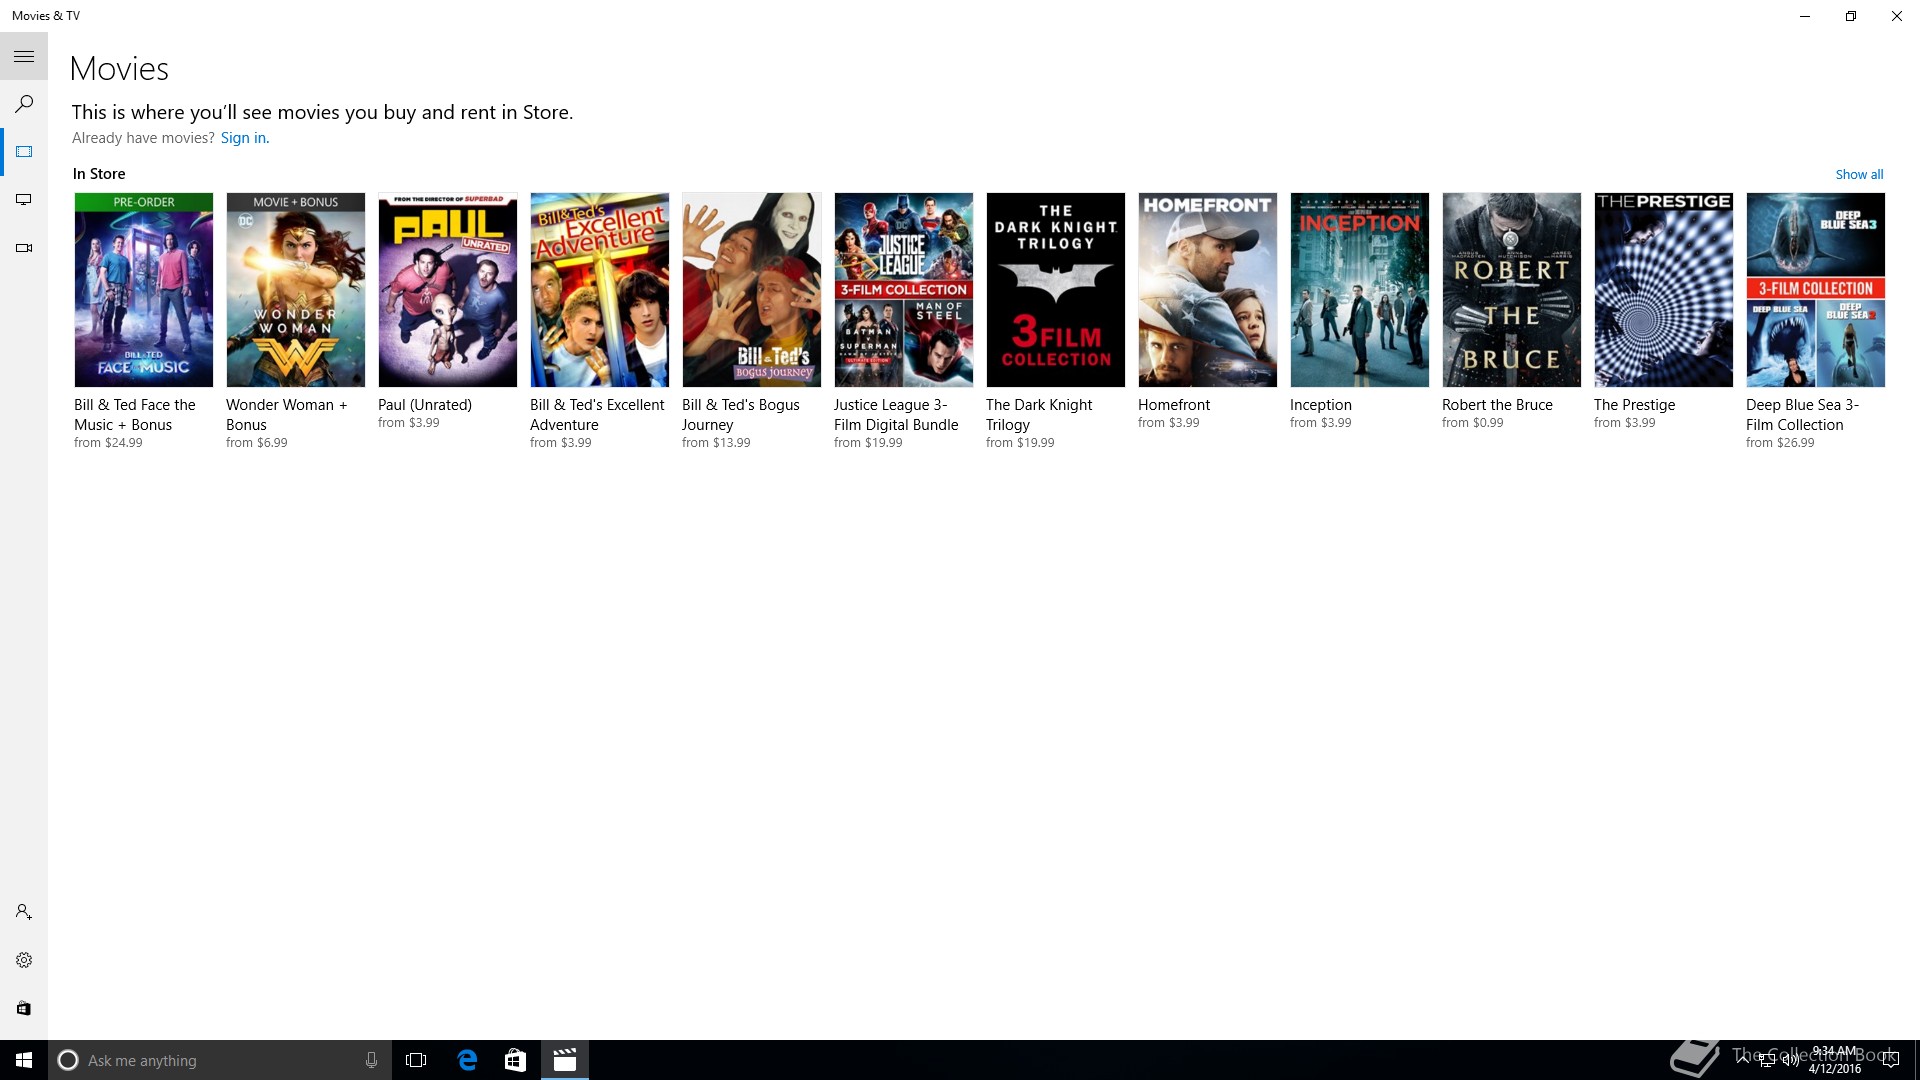This screenshot has height=1080, width=1920.
Task: Click the 'Homefront' title text
Action: tap(1174, 405)
